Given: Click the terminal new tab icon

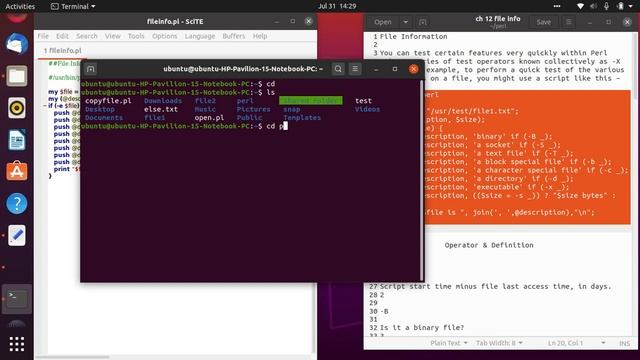Looking at the screenshot, I should pyautogui.click(x=91, y=69).
